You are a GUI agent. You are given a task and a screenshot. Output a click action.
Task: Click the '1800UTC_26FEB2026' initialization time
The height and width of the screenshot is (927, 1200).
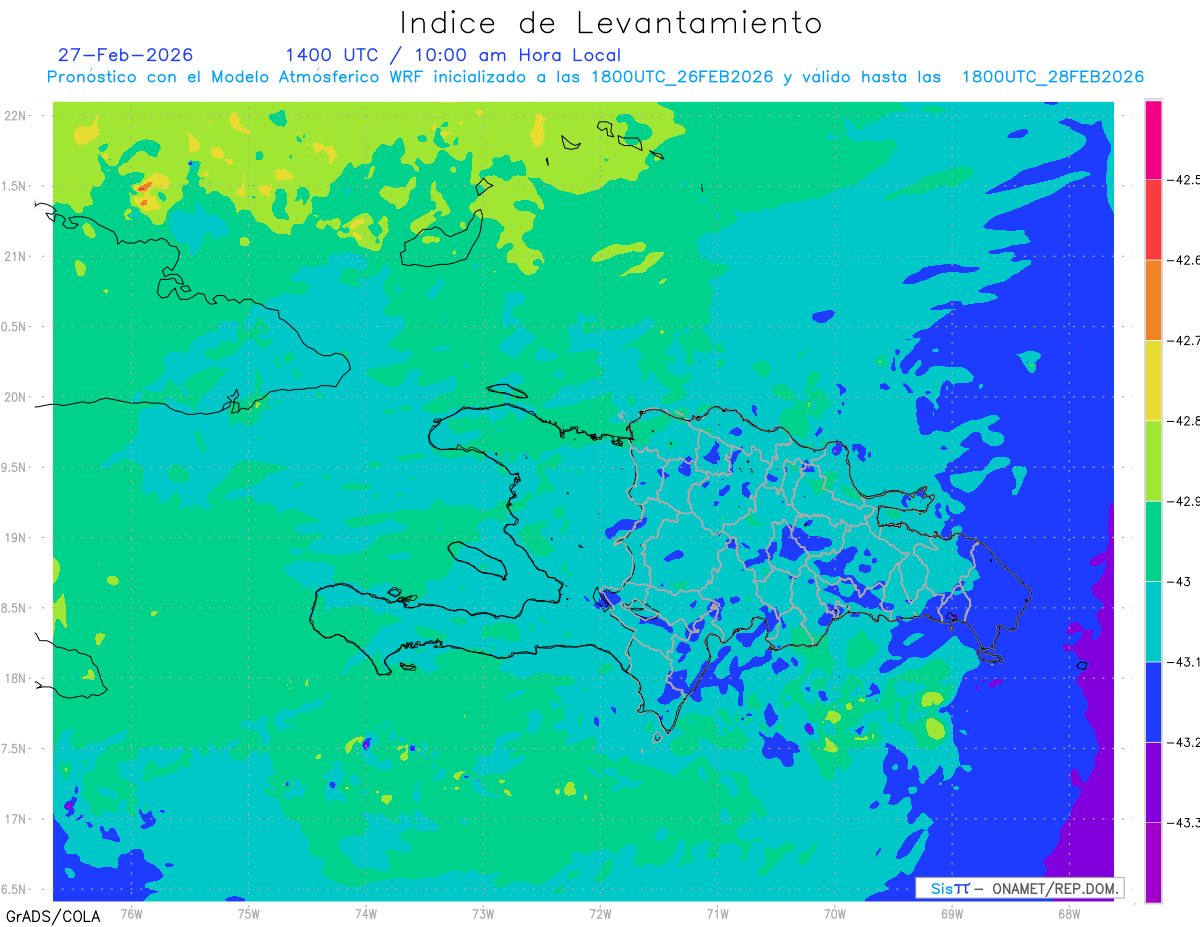click(682, 77)
